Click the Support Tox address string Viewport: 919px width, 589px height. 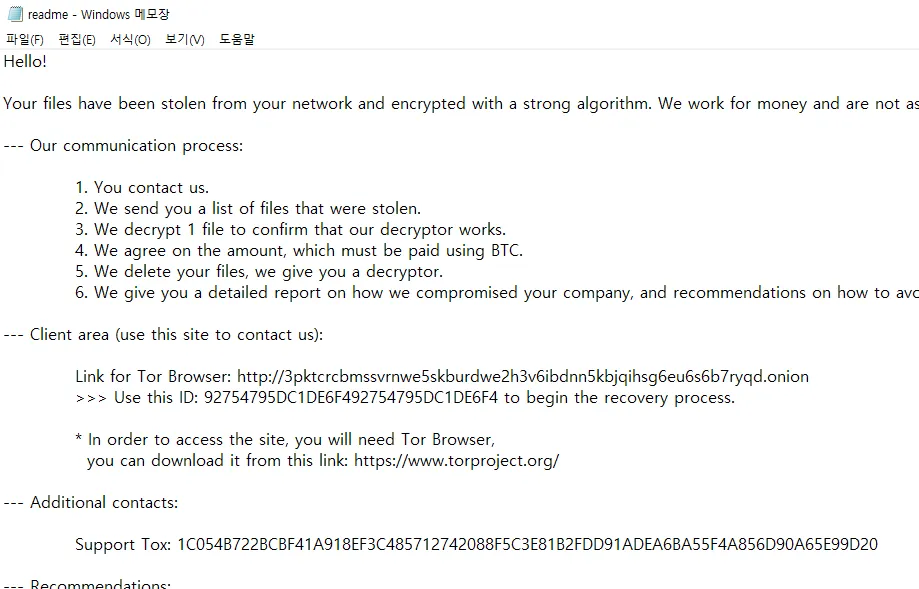tap(527, 544)
